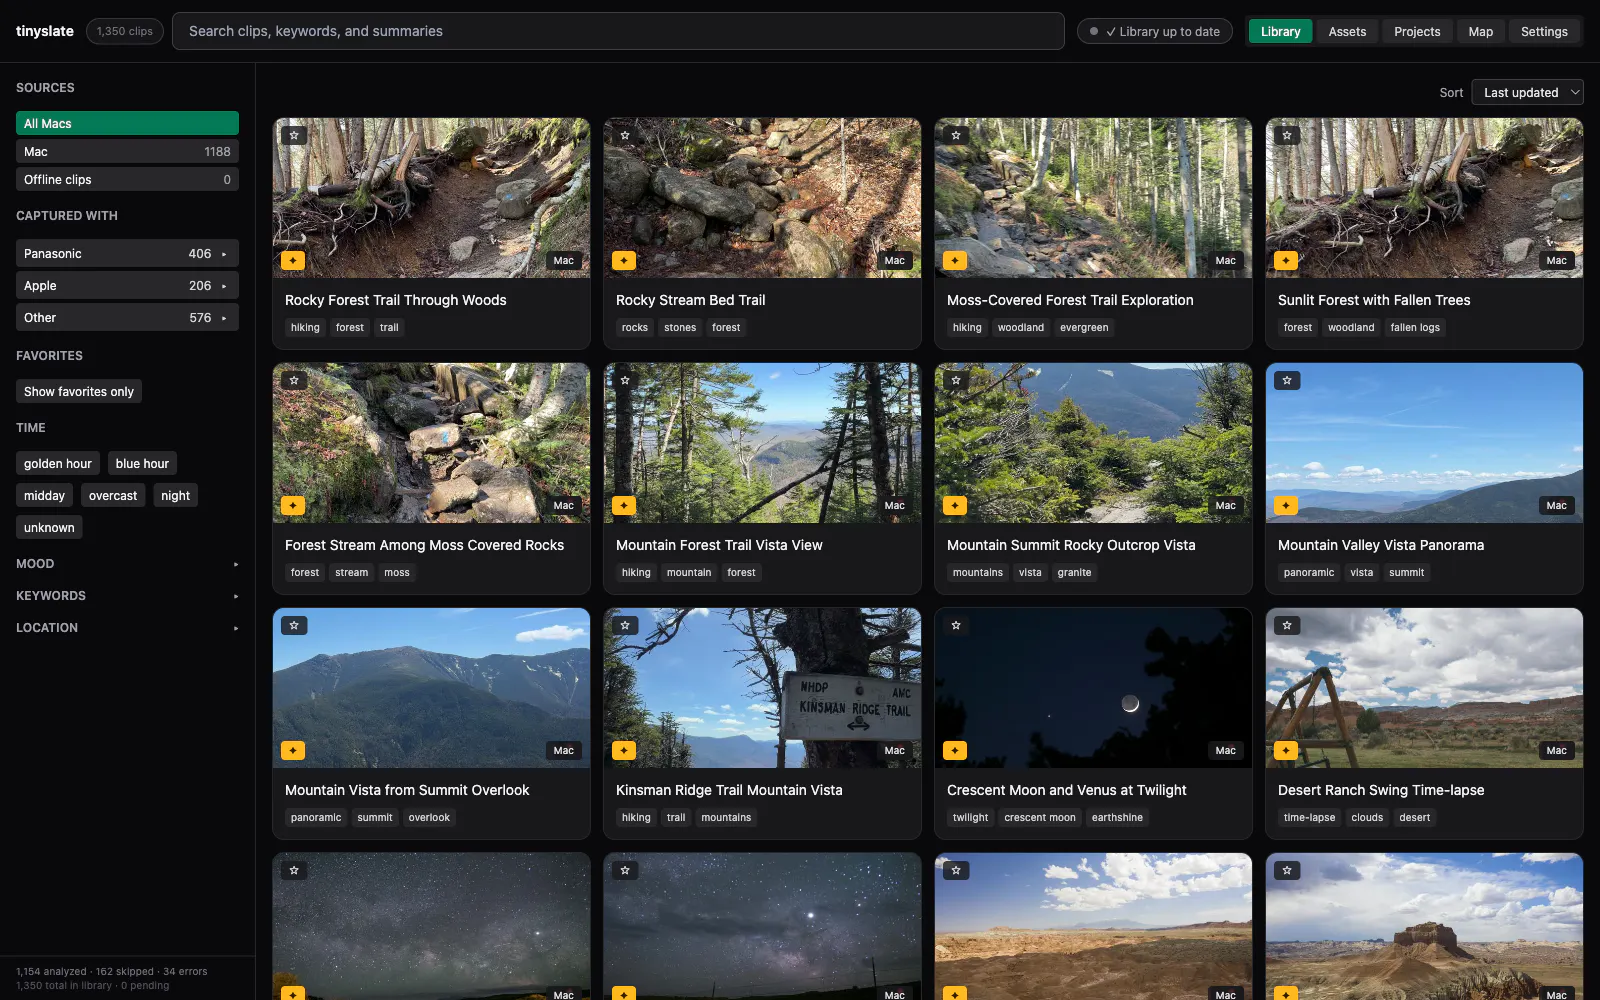Click the fallen logs keyword tag
The width and height of the screenshot is (1600, 1000).
click(1415, 327)
